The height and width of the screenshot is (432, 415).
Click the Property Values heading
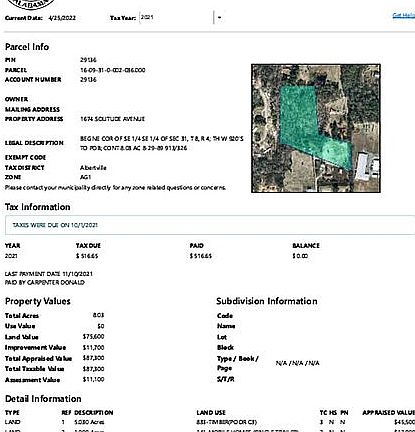[38, 301]
